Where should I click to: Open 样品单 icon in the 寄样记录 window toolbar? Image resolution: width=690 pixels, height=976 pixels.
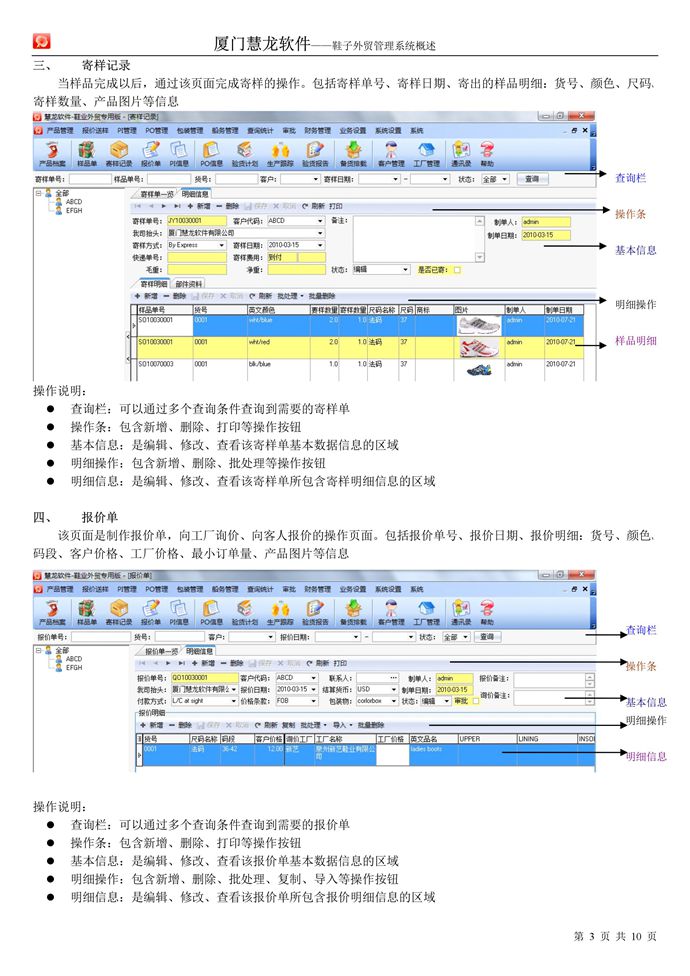tap(87, 152)
